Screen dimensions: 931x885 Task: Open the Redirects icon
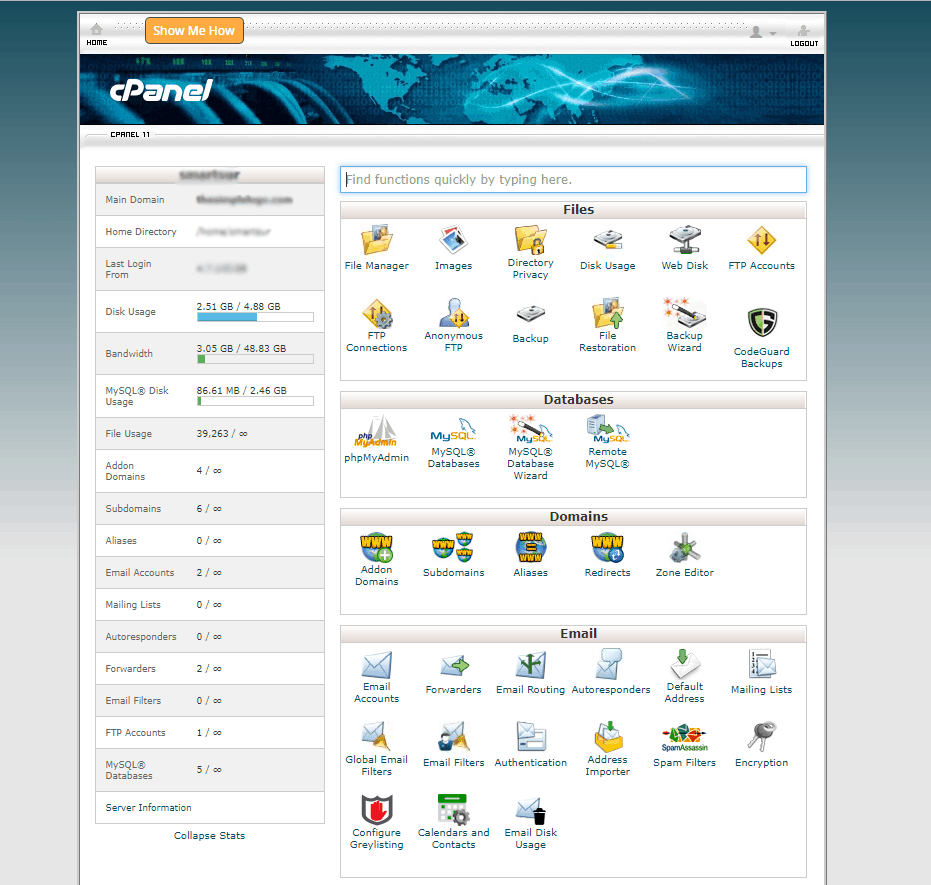point(607,547)
